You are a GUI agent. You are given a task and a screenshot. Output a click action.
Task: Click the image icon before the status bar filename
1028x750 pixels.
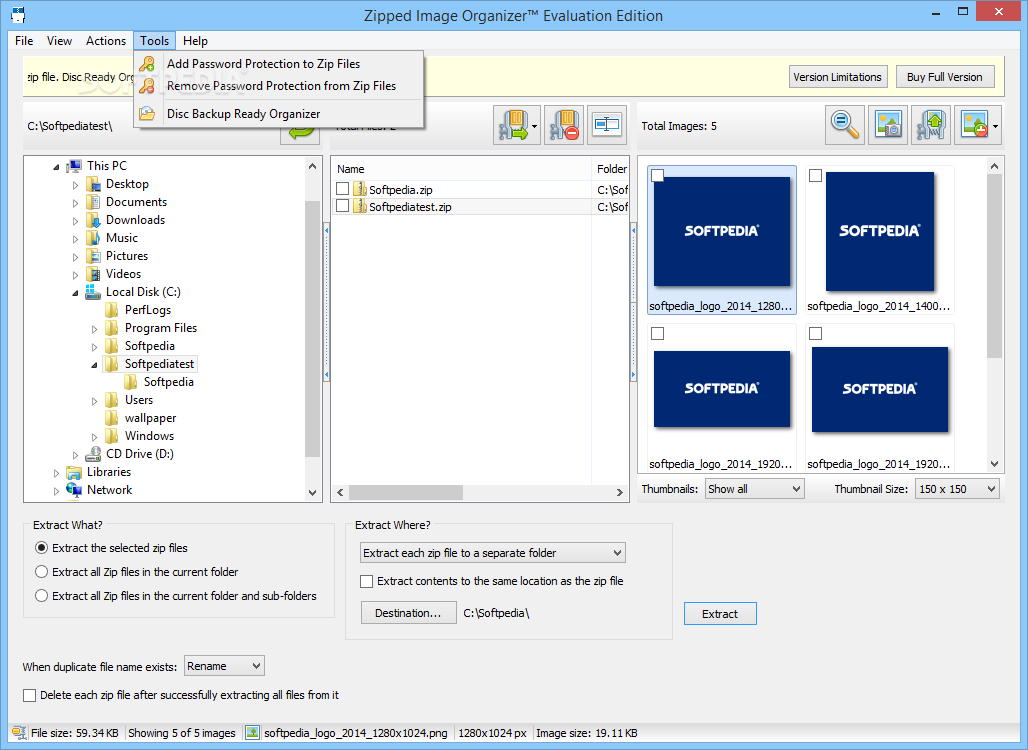pyautogui.click(x=252, y=733)
